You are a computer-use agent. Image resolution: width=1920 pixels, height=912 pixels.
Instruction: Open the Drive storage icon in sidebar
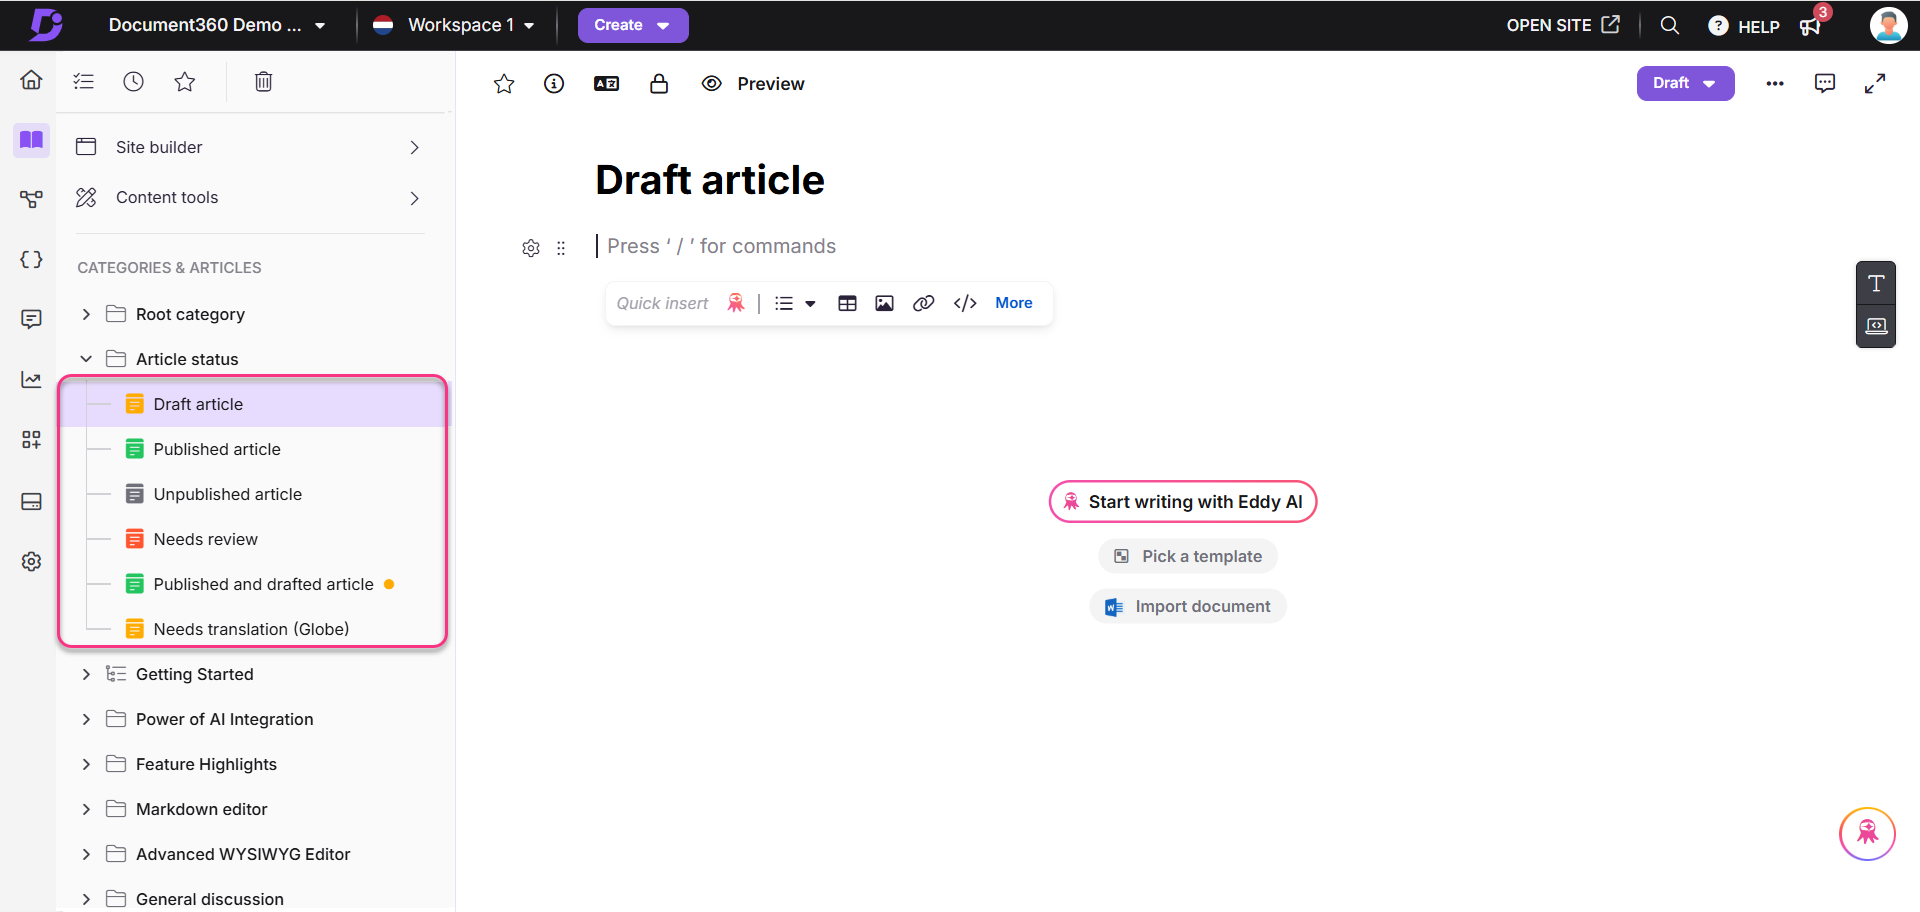click(31, 501)
